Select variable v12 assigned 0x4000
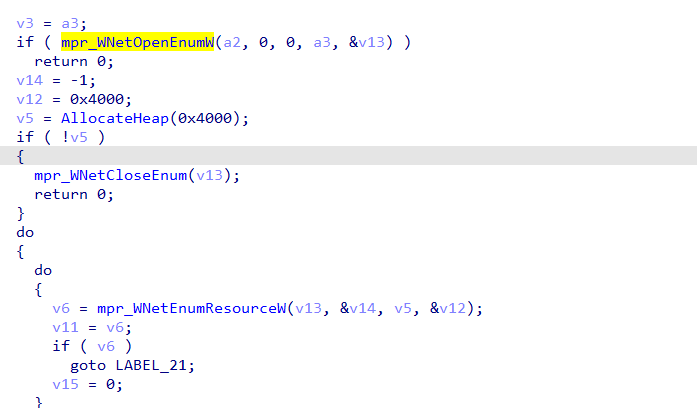This screenshot has width=697, height=408. pos(29,99)
